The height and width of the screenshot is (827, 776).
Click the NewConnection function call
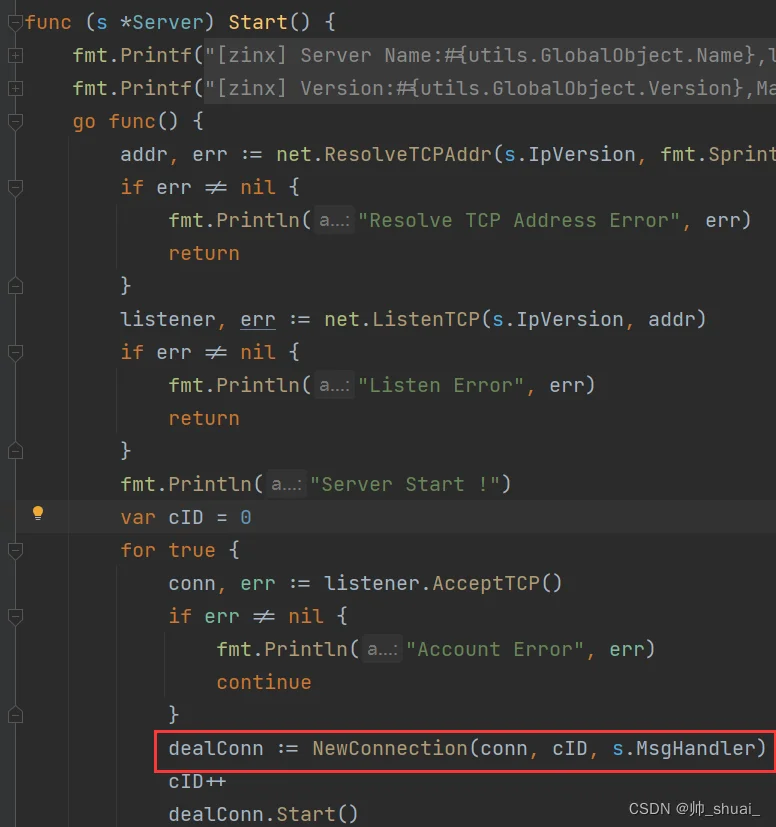coord(390,748)
